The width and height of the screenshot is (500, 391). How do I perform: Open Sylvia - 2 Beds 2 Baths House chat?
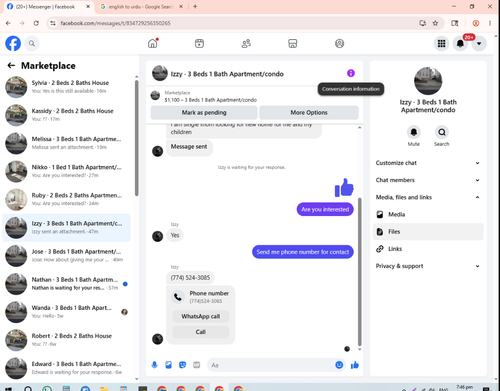pos(67,87)
